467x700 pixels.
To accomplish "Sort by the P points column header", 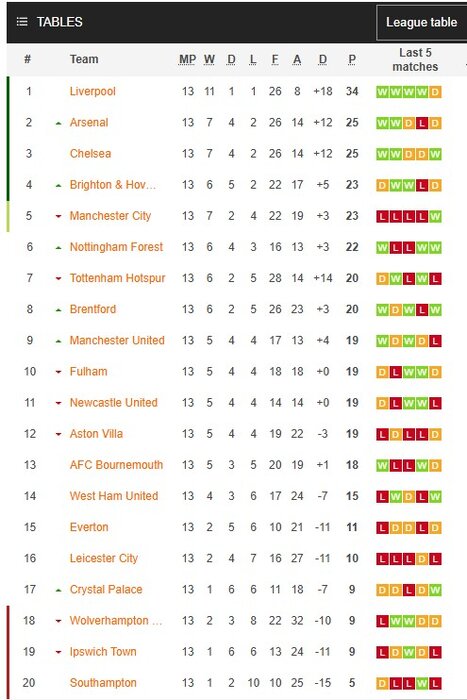I will 352,59.
